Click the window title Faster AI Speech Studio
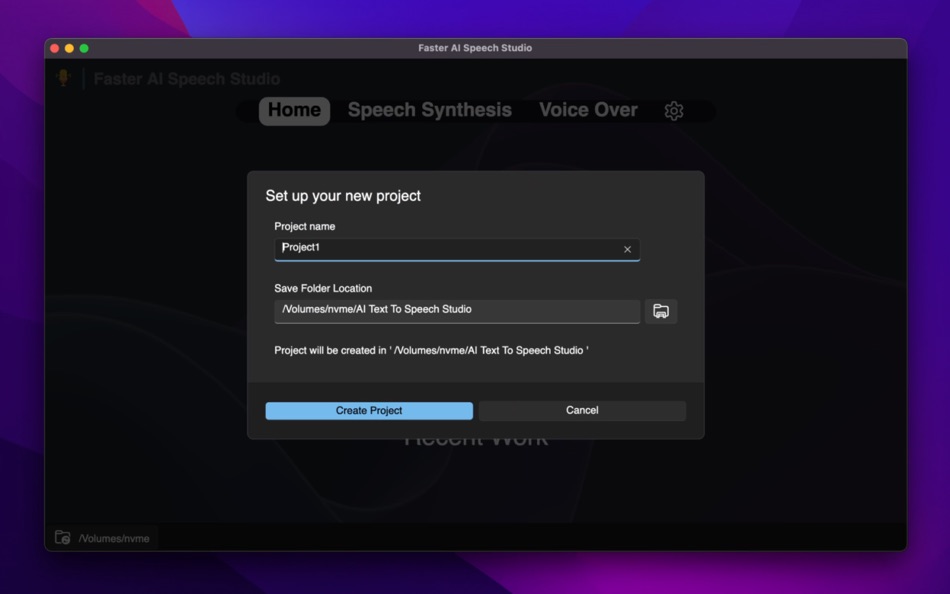 [475, 47]
